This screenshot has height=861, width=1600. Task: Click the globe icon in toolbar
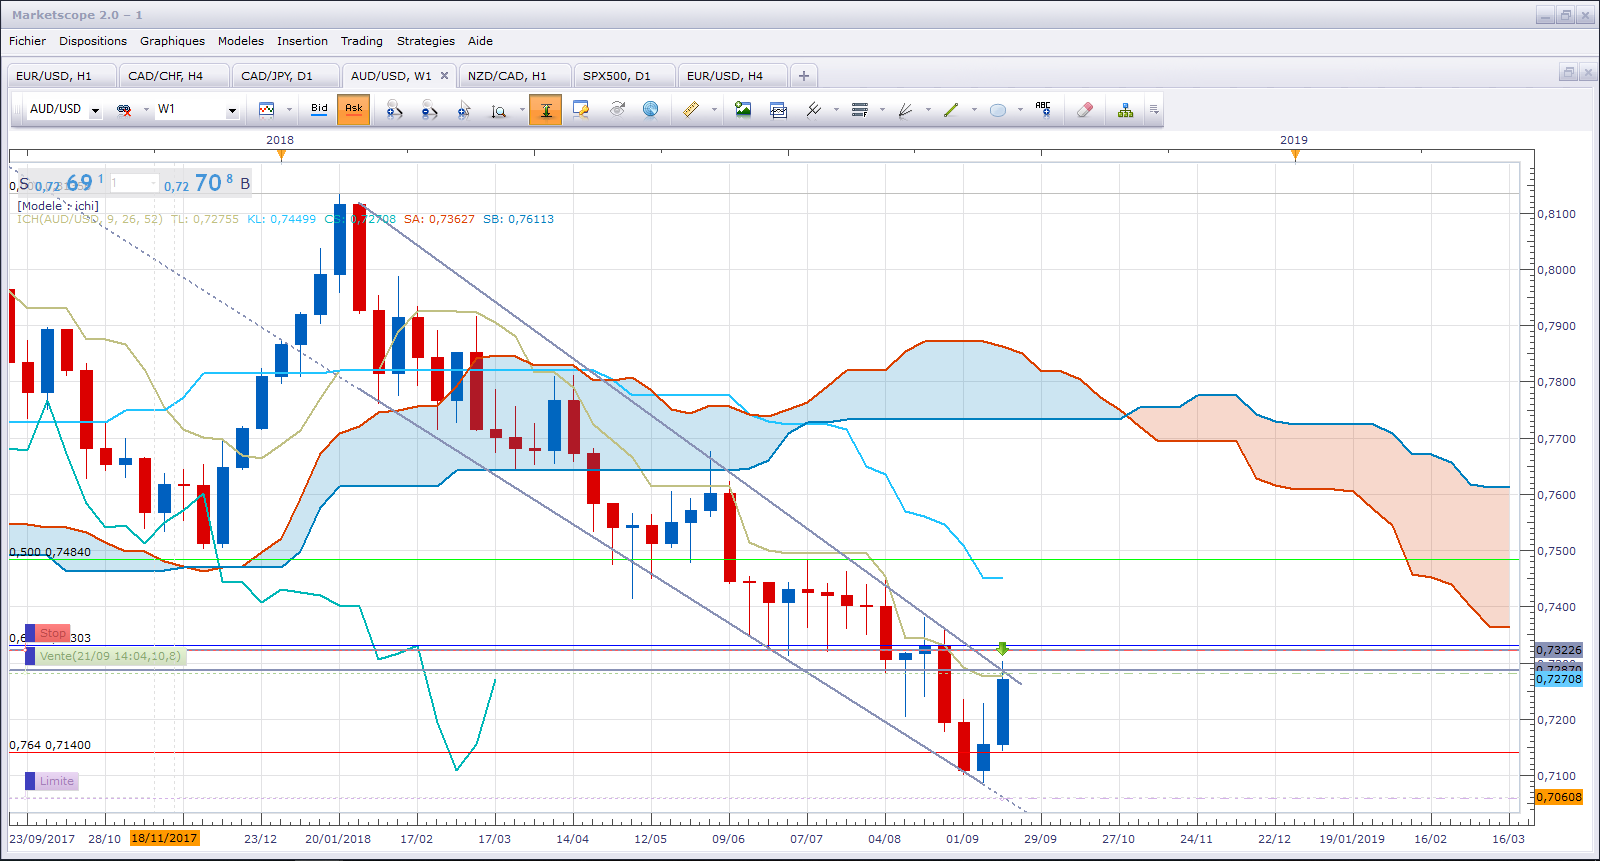point(650,110)
